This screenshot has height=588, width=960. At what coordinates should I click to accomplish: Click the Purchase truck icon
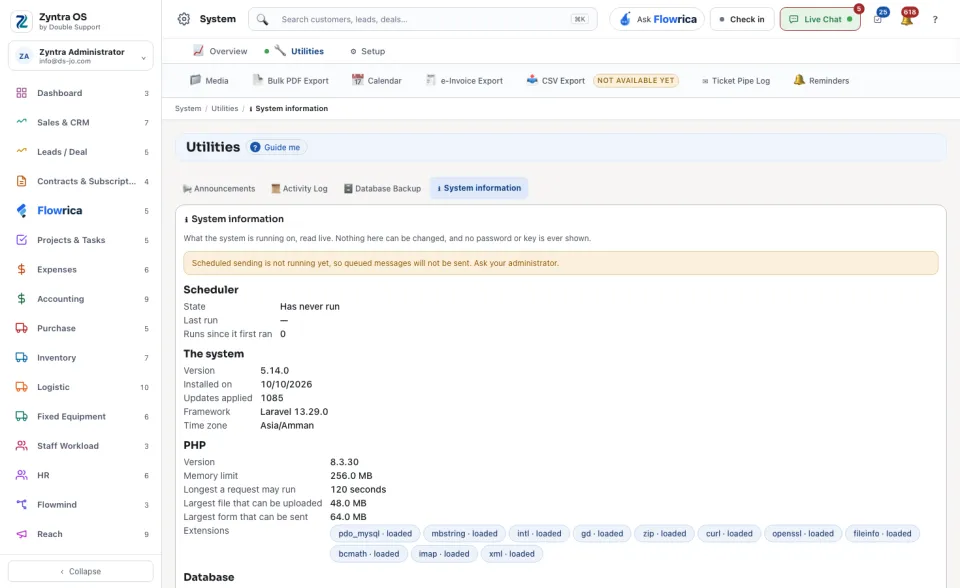pos(21,328)
